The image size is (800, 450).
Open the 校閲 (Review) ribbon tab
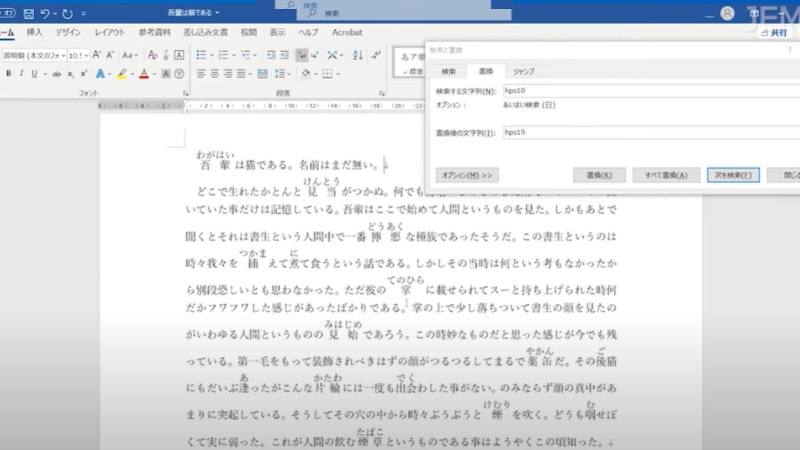(x=249, y=32)
